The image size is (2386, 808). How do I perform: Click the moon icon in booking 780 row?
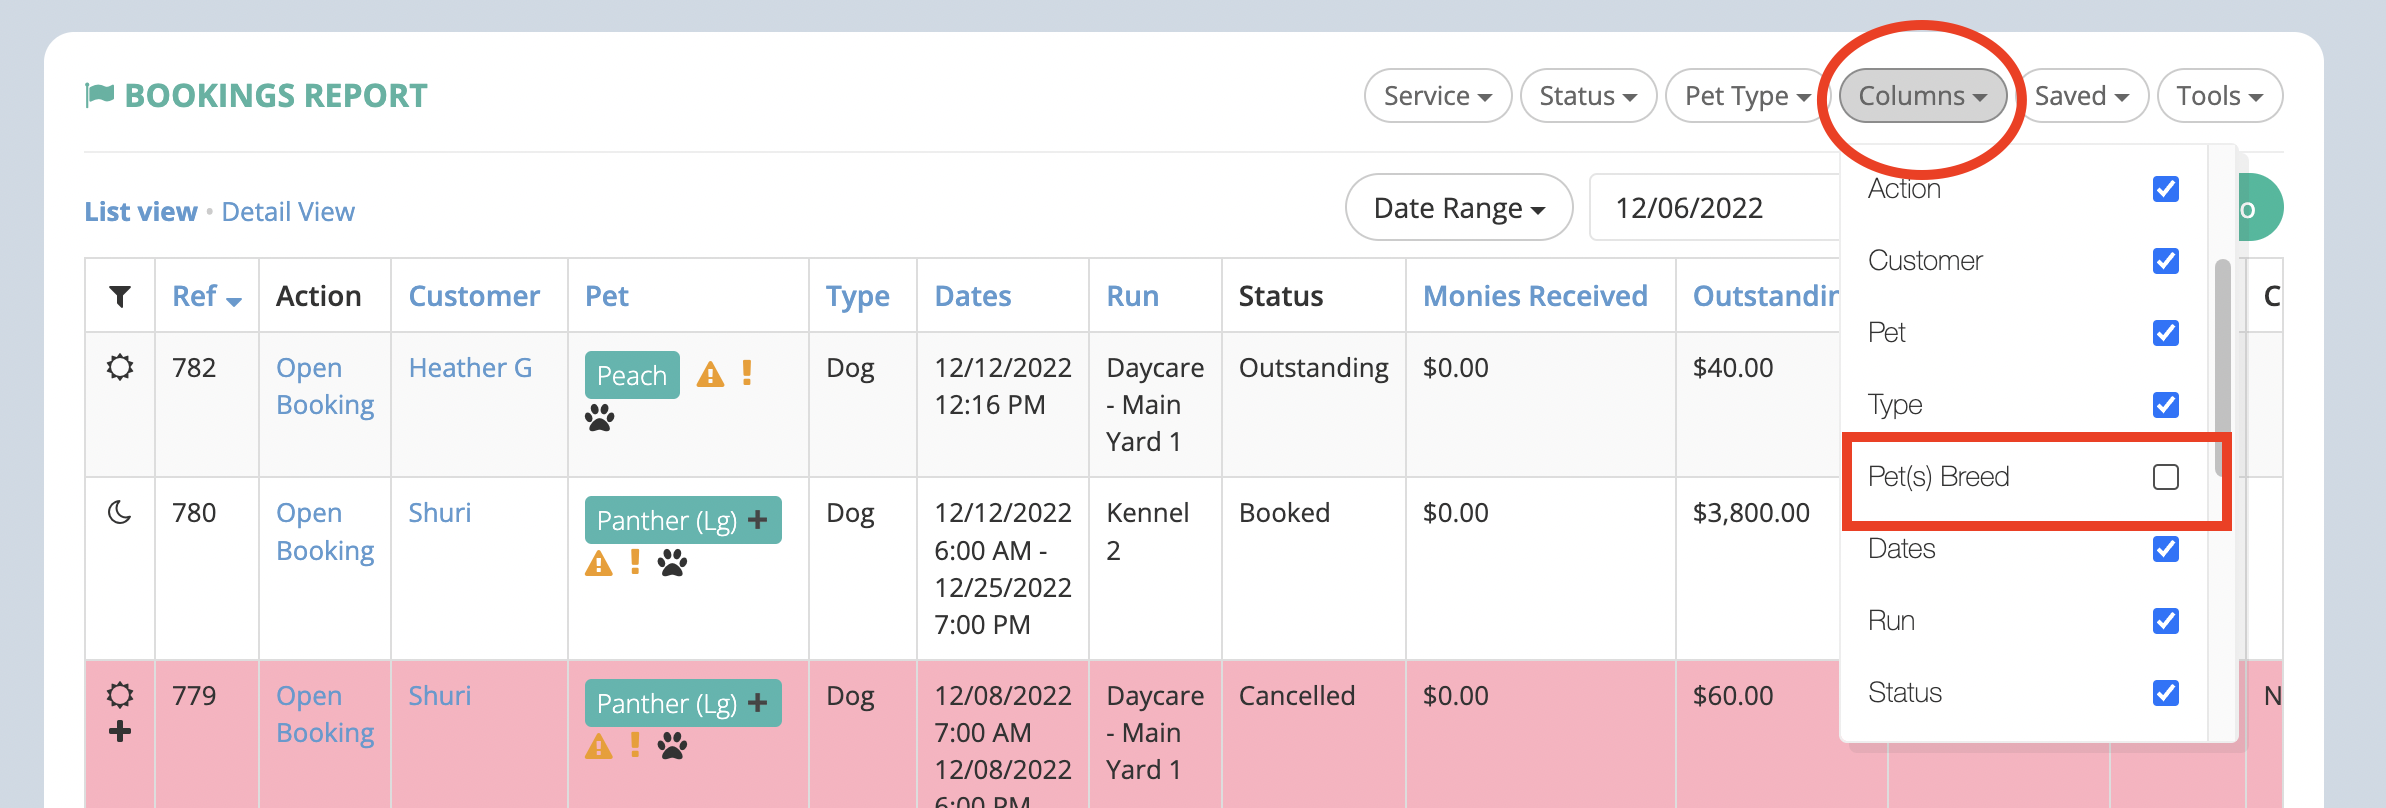(x=120, y=513)
